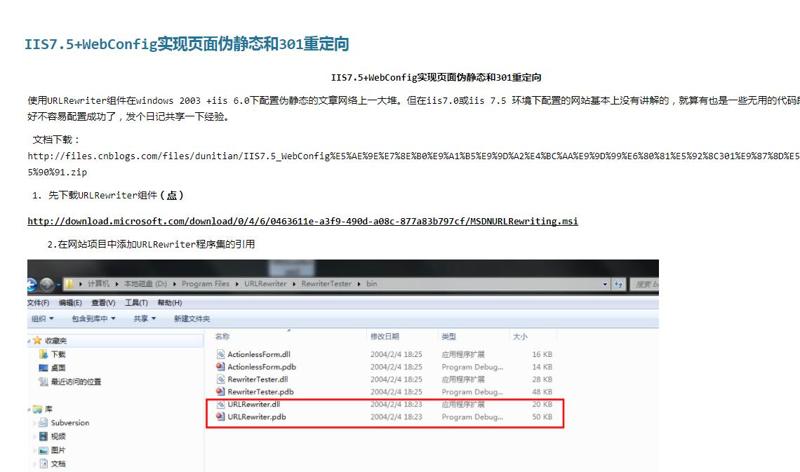The height and width of the screenshot is (472, 800).
Task: Click the Subversion library icon
Action: tap(43, 423)
